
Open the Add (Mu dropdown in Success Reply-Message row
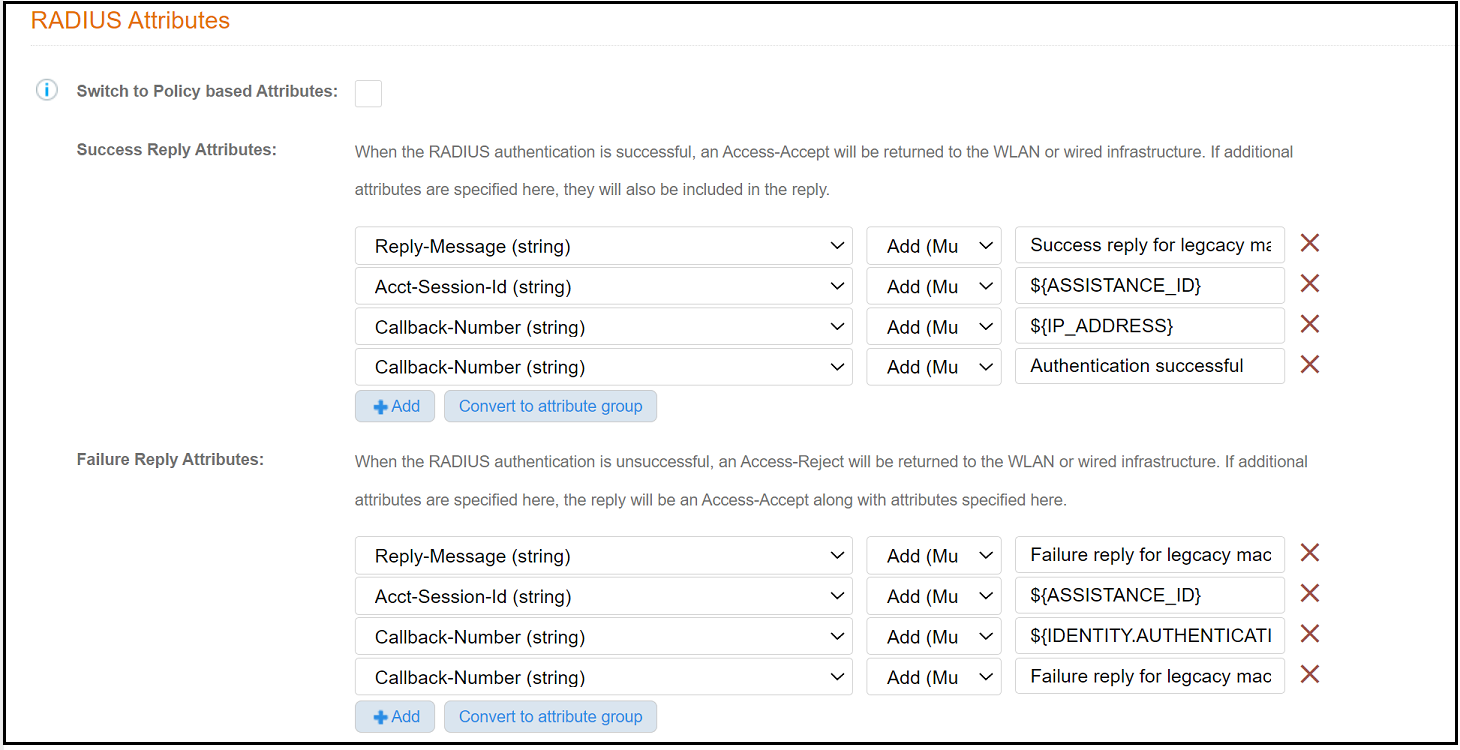click(x=934, y=246)
